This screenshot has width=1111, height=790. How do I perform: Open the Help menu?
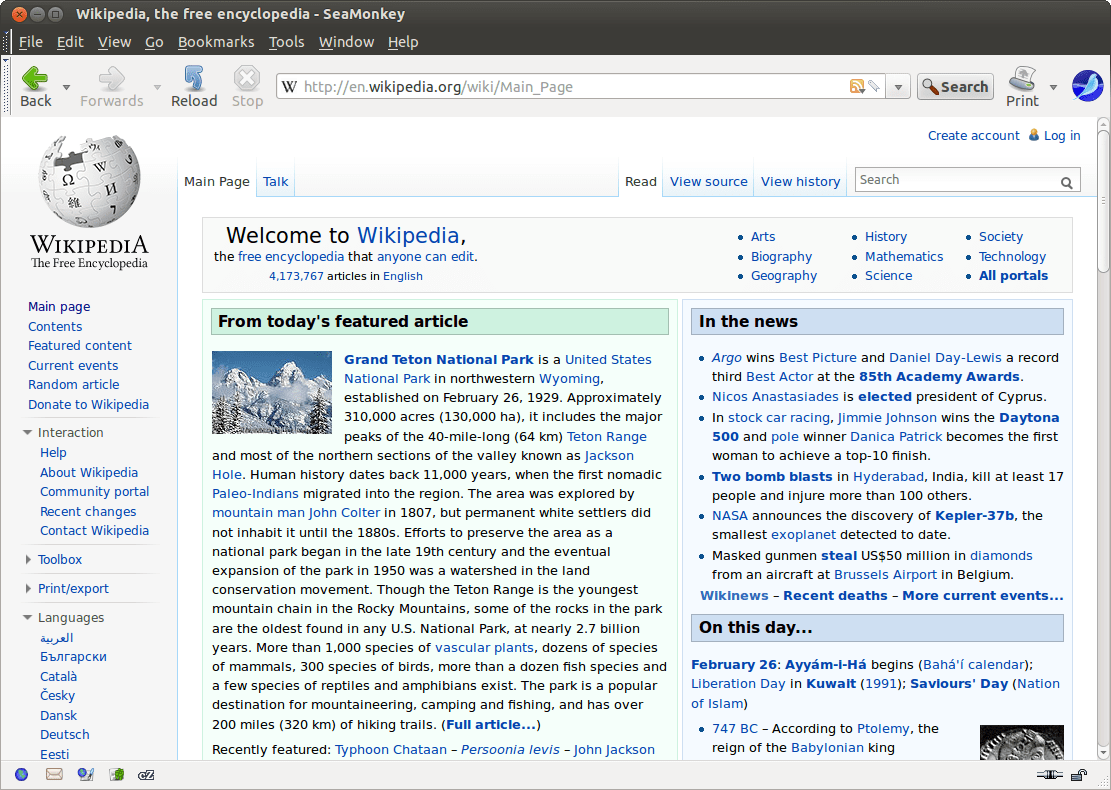point(402,42)
